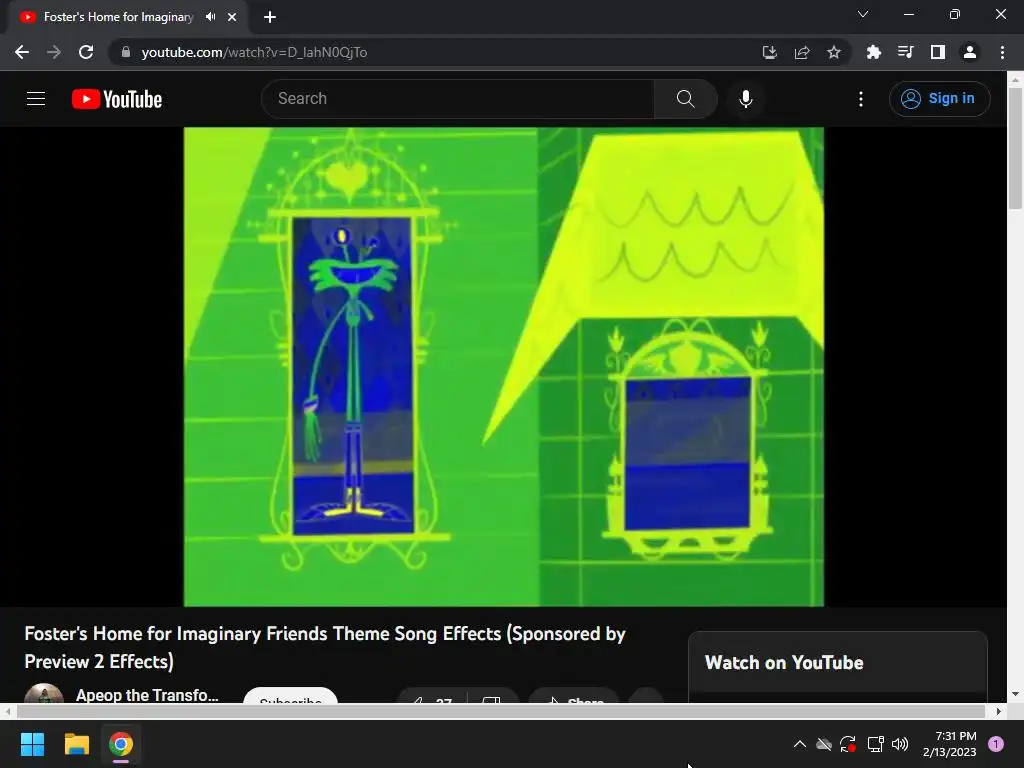Open Chrome three-dot menu
Screen dimensions: 1024x768
[1002, 52]
